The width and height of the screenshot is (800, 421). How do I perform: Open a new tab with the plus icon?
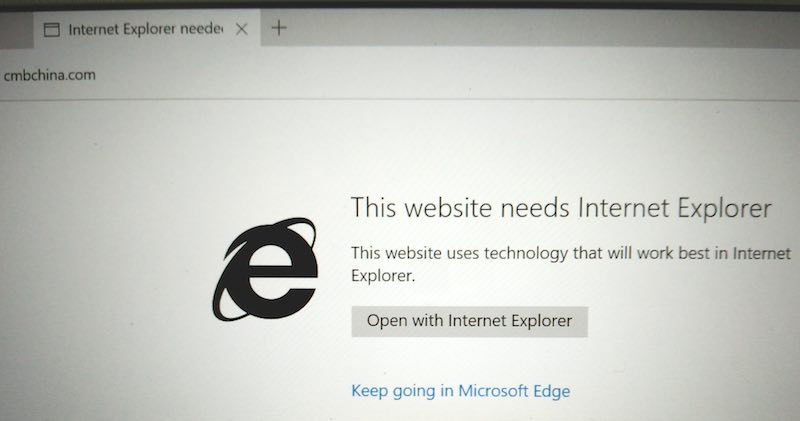click(279, 28)
